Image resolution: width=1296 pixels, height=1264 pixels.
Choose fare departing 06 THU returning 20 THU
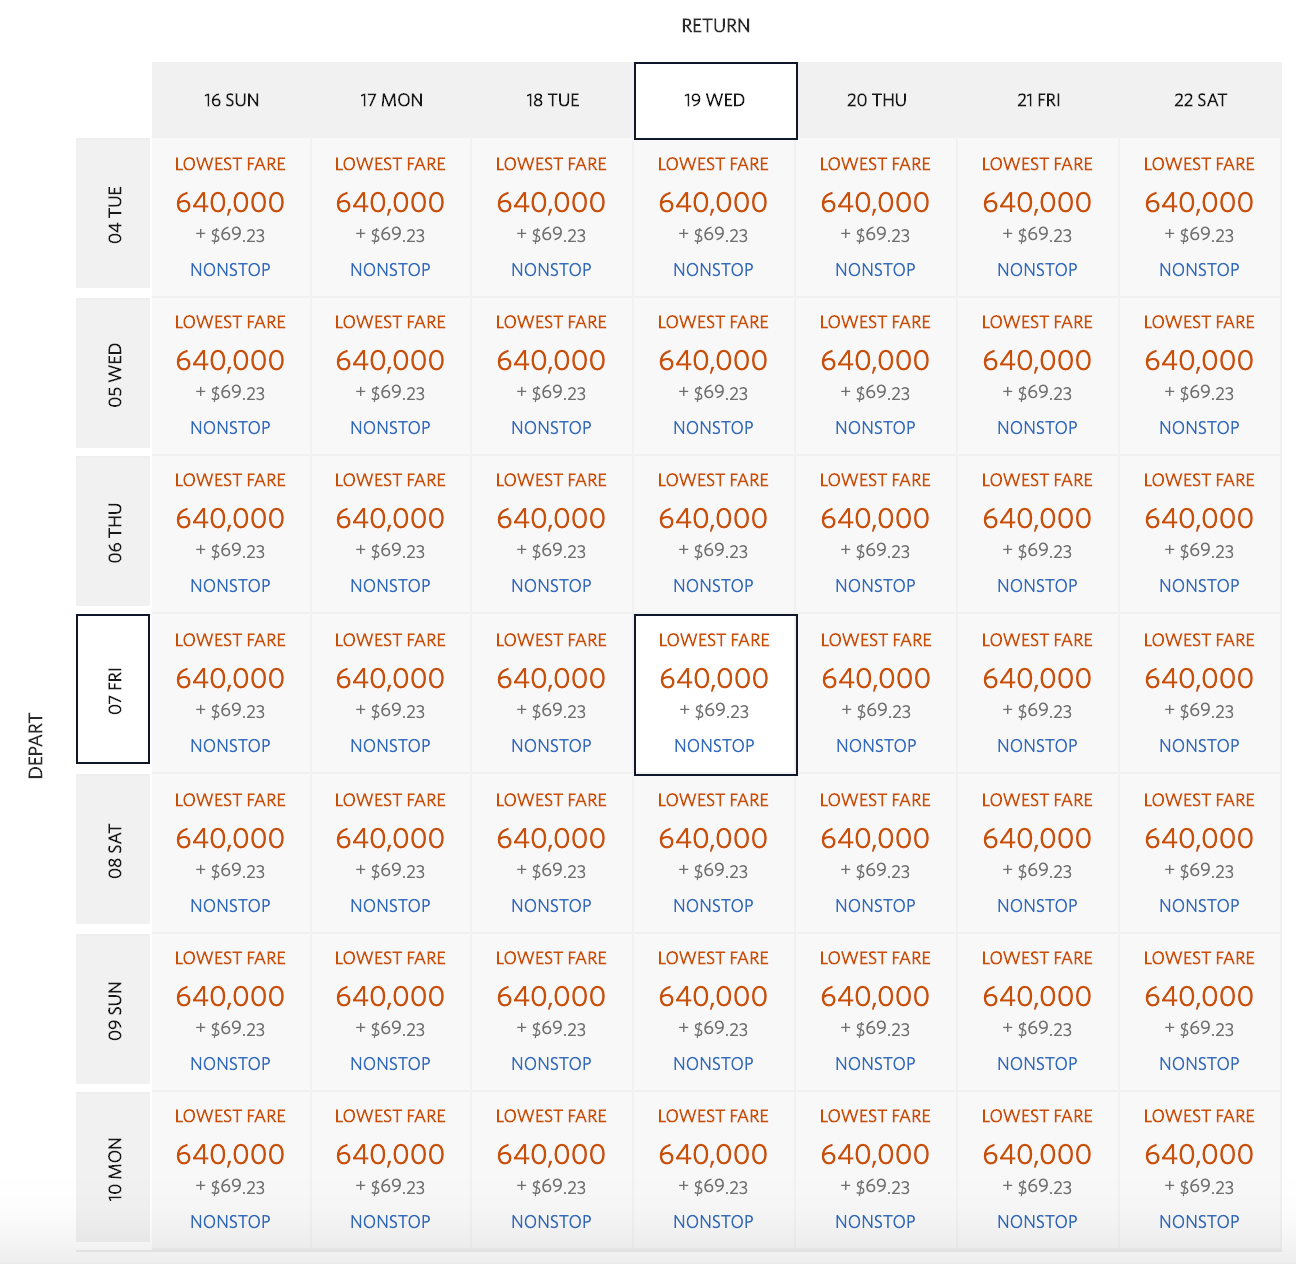(875, 532)
